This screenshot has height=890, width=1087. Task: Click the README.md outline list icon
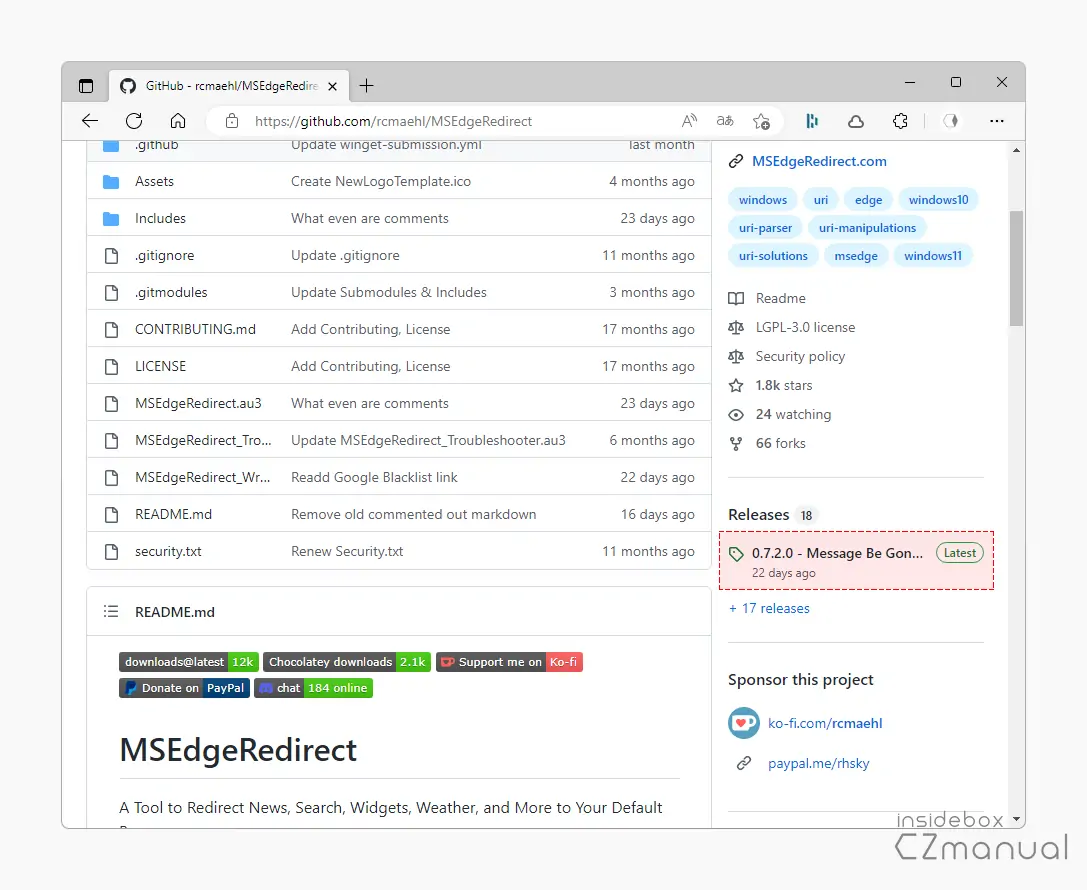pyautogui.click(x=110, y=612)
